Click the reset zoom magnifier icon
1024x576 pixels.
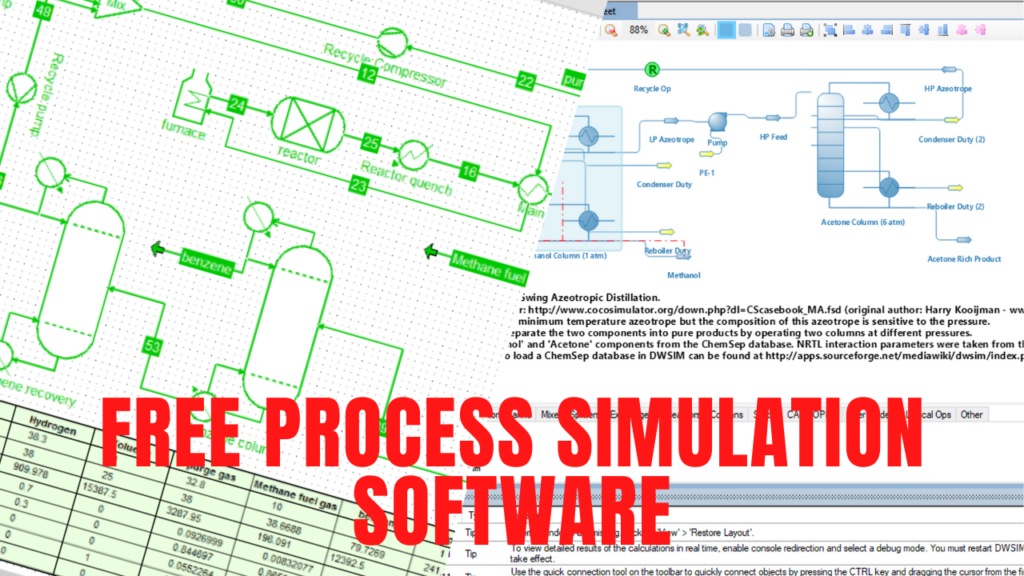(702, 30)
